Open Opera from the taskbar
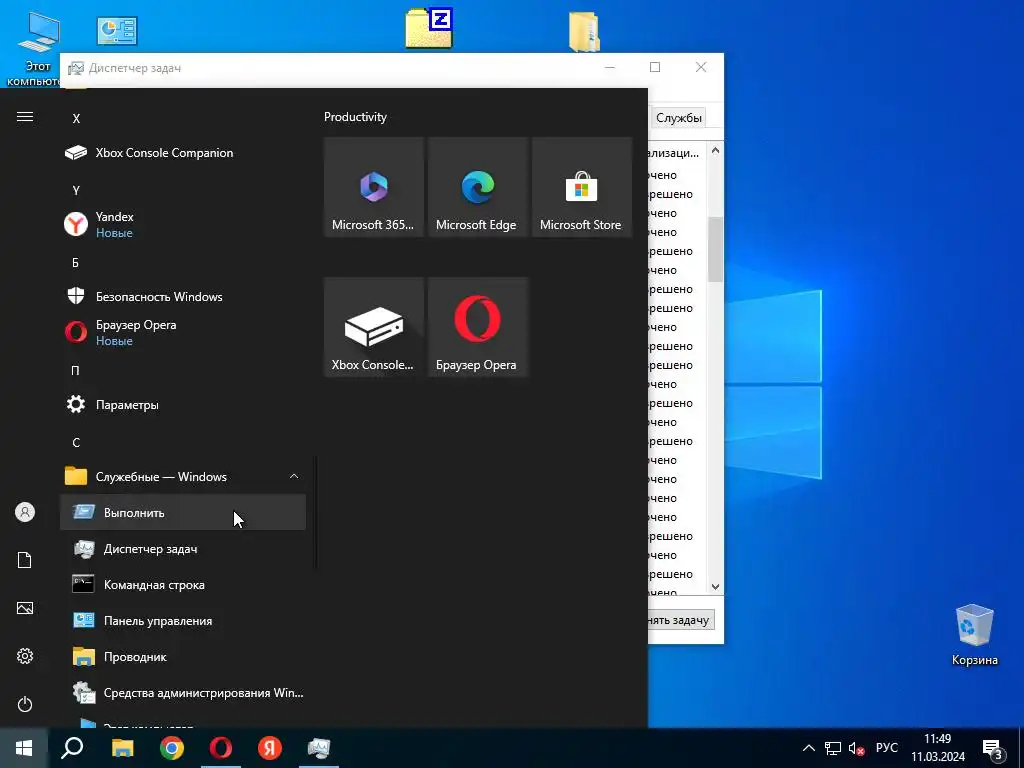 (x=221, y=748)
